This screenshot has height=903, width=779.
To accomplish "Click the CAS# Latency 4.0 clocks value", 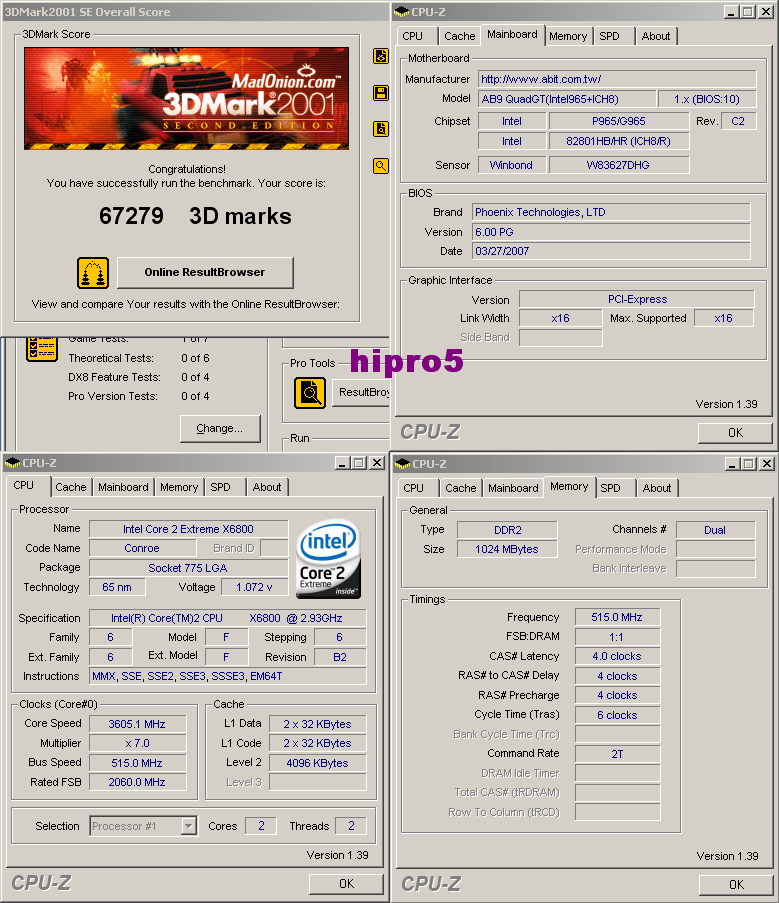I will click(617, 656).
